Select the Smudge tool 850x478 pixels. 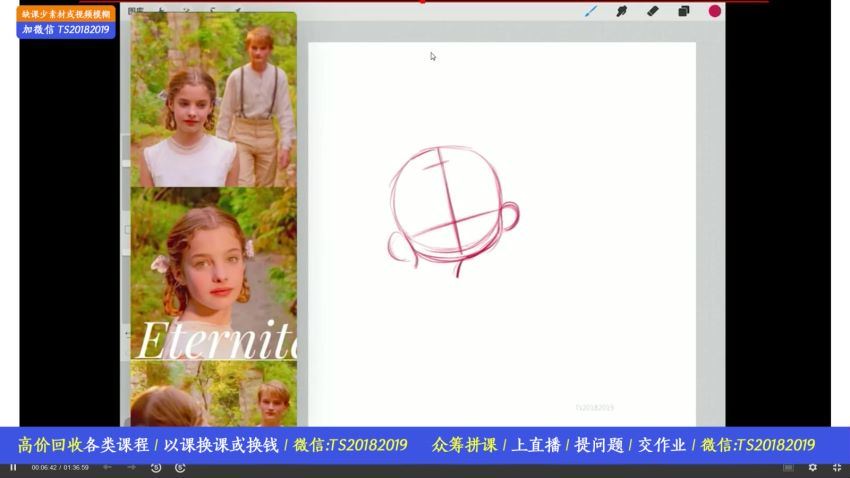pyautogui.click(x=621, y=11)
